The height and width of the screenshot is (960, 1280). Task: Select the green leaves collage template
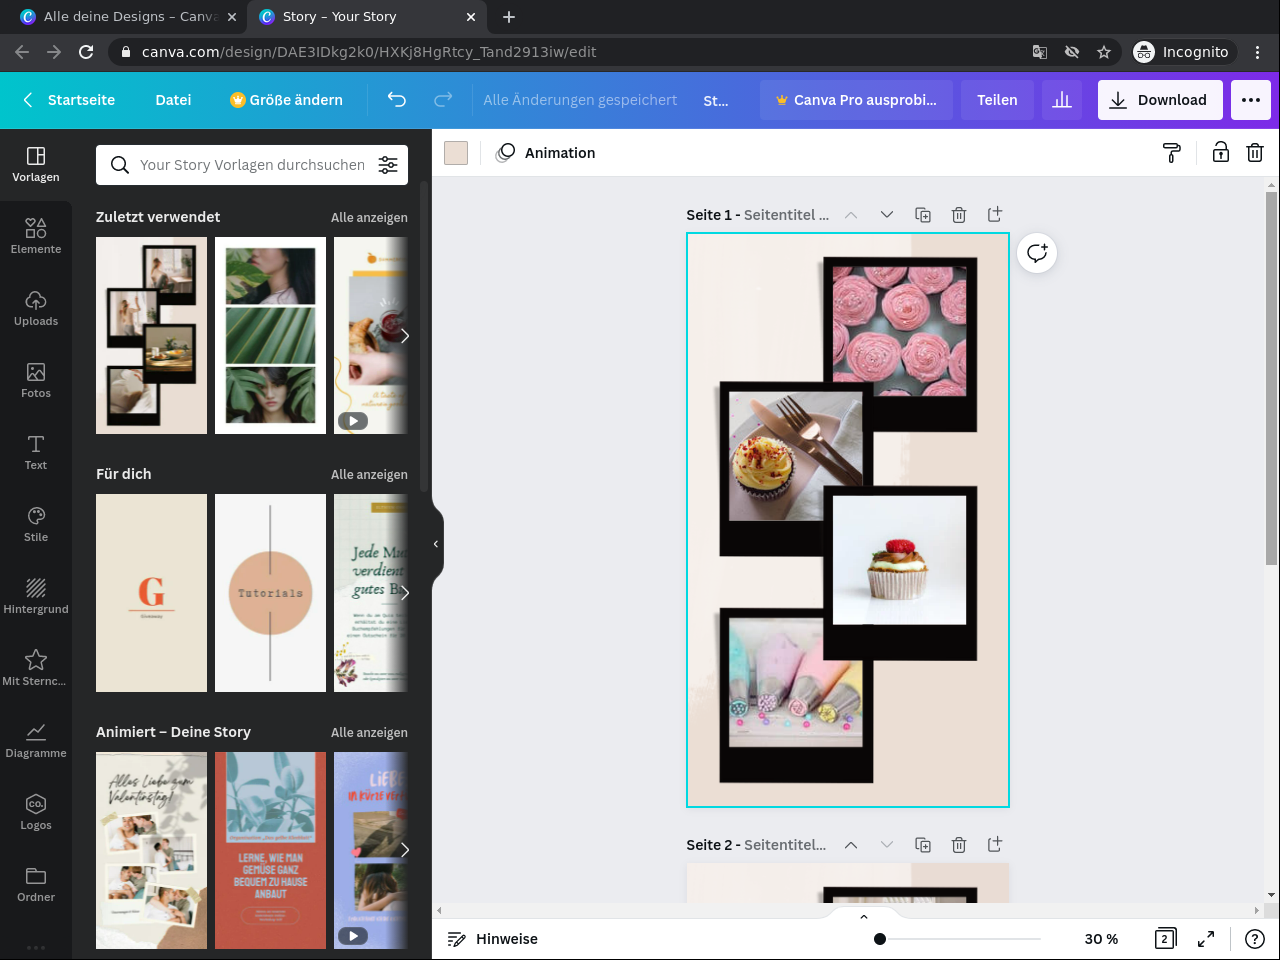tap(270, 336)
